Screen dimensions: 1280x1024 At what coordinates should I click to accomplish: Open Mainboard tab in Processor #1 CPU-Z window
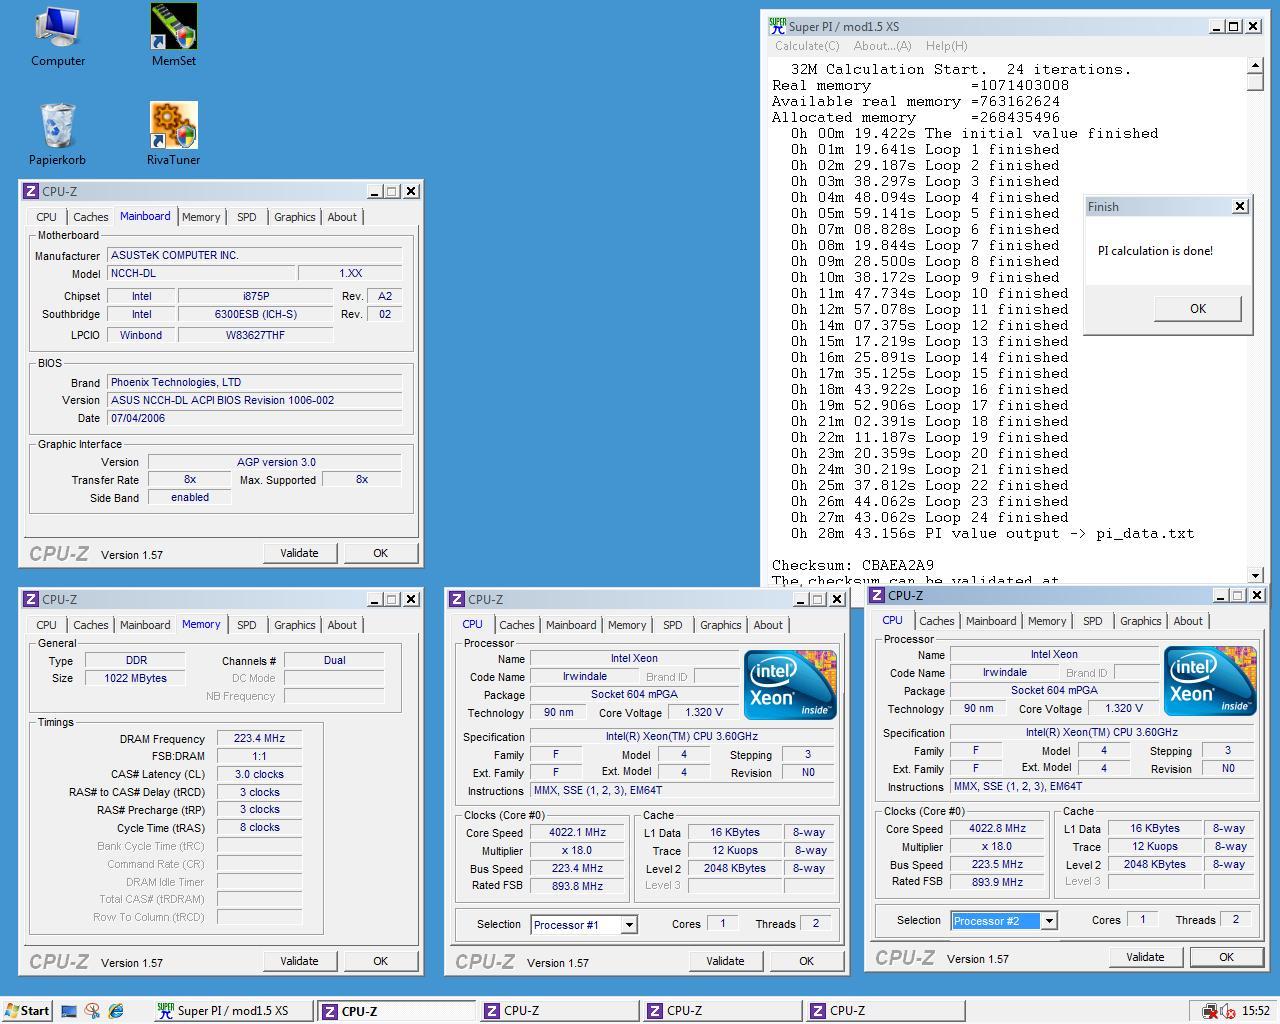tap(571, 625)
